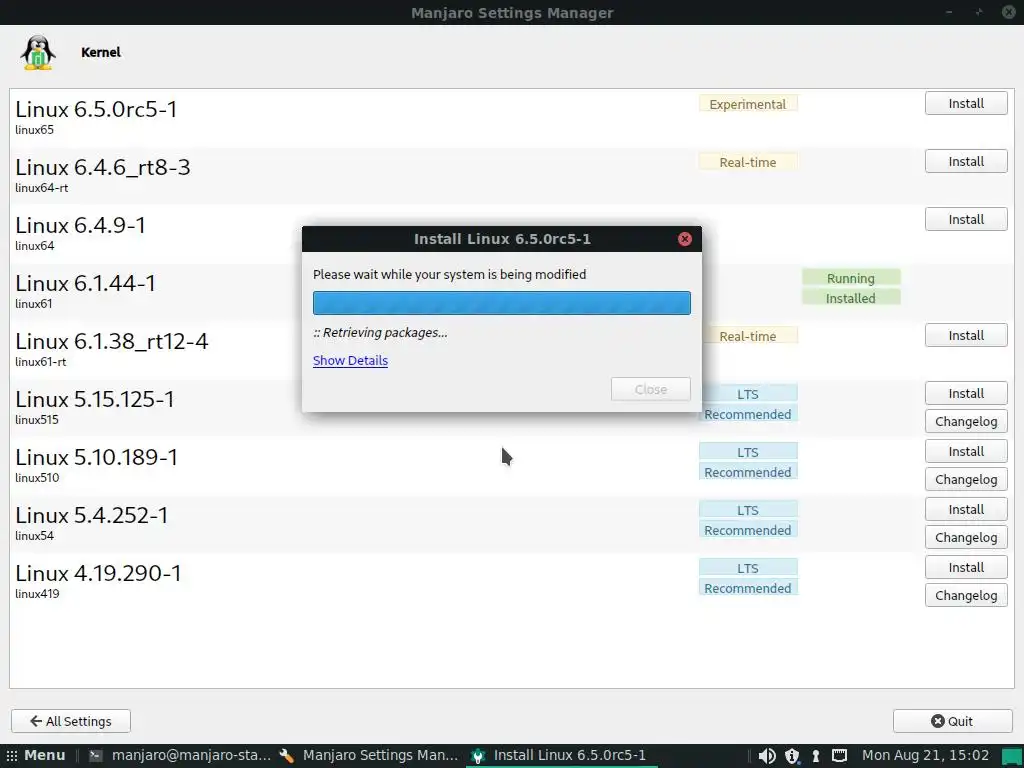This screenshot has height=768, width=1024.
Task: Click the Installed badge for Linux 6.1.44-1
Action: coord(850,298)
